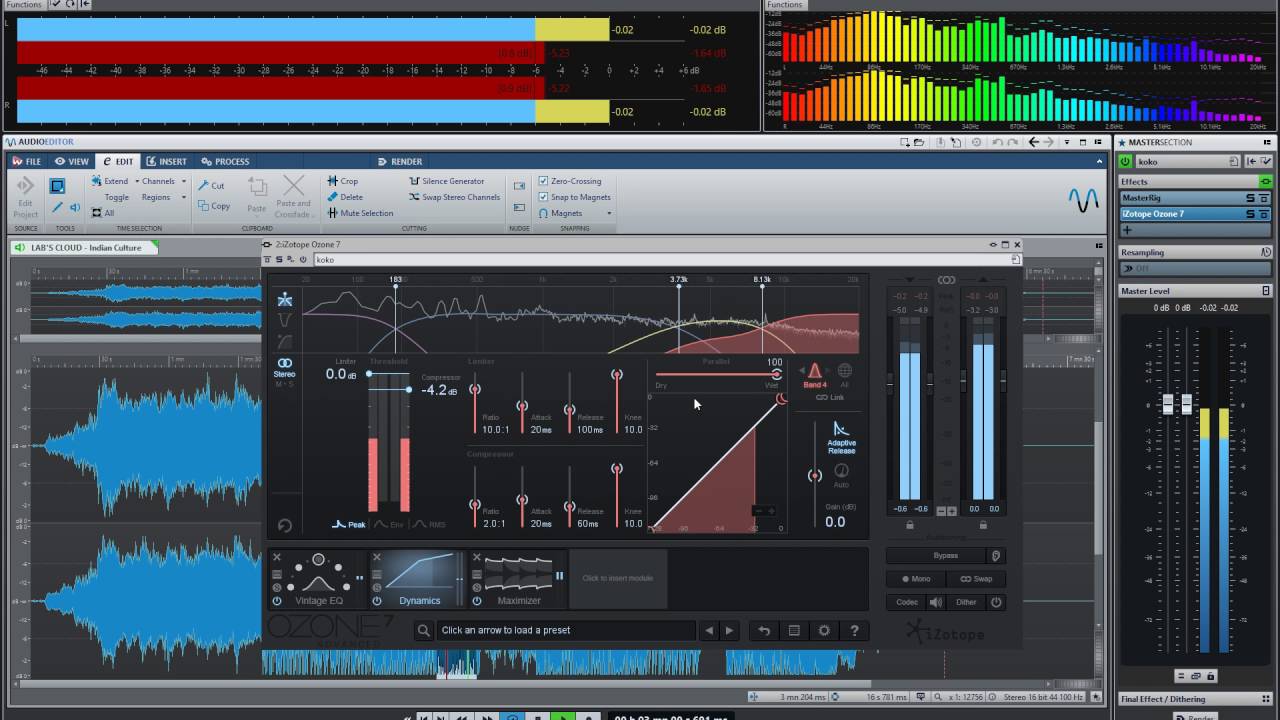Open the Silence Generator
1280x720 pixels.
tap(446, 181)
